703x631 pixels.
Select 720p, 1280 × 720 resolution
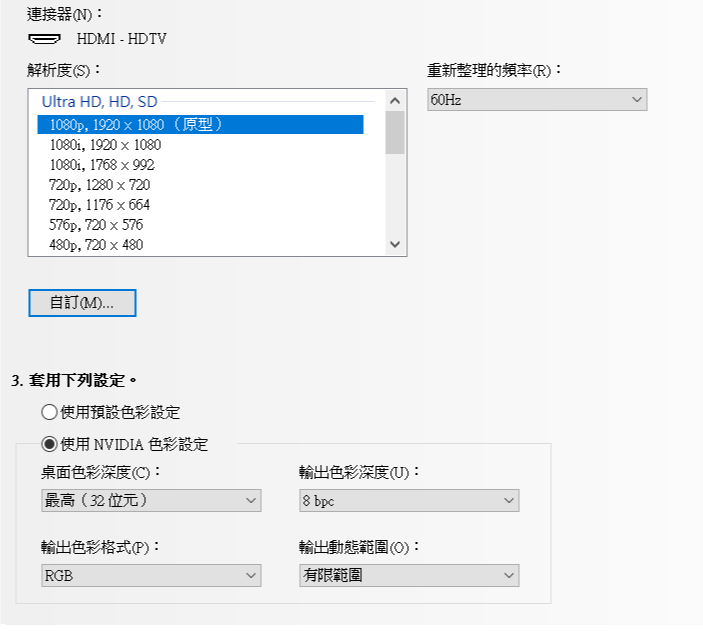(200, 185)
